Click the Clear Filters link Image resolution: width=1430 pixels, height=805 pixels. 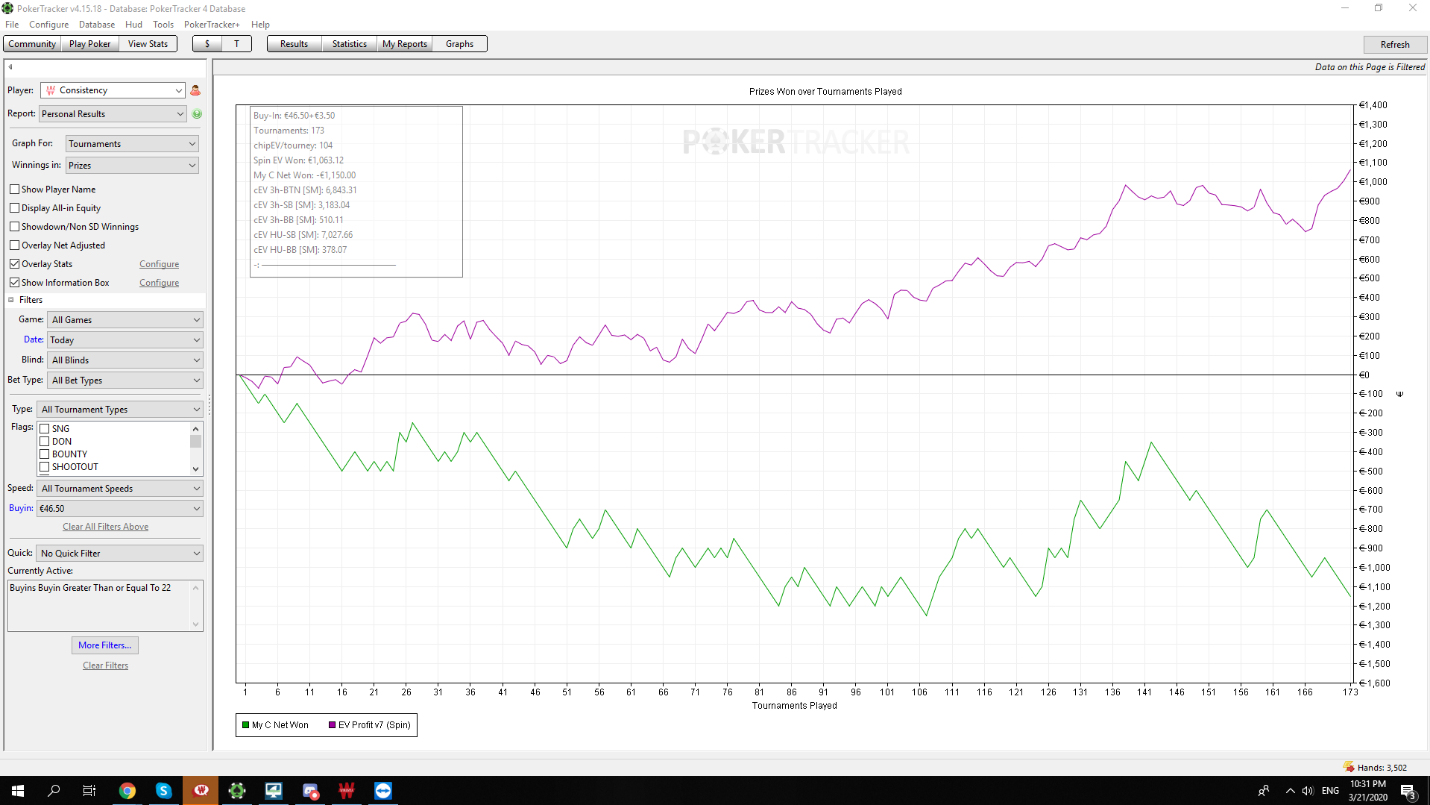pos(105,666)
